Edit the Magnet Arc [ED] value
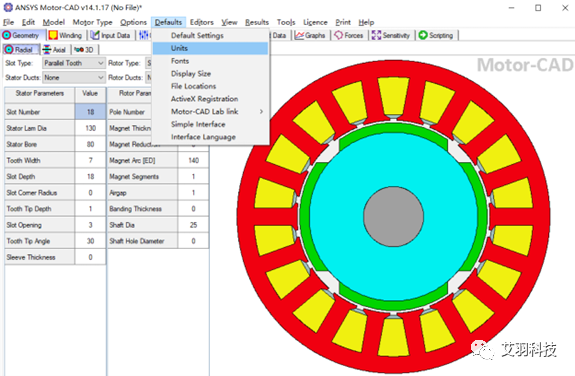575x376 pixels. (x=193, y=160)
